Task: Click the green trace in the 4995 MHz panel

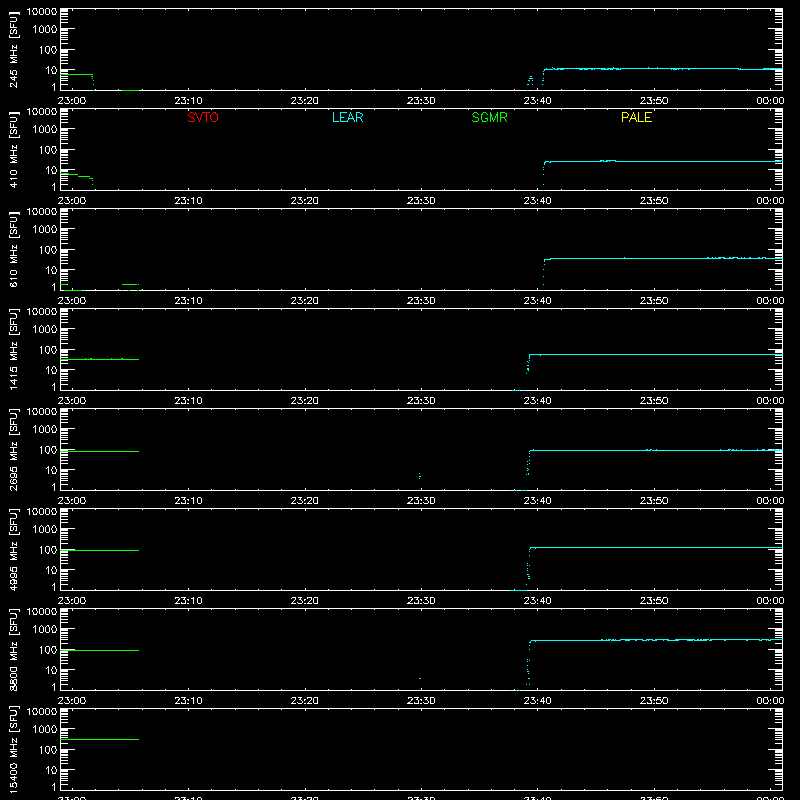Action: pyautogui.click(x=99, y=551)
